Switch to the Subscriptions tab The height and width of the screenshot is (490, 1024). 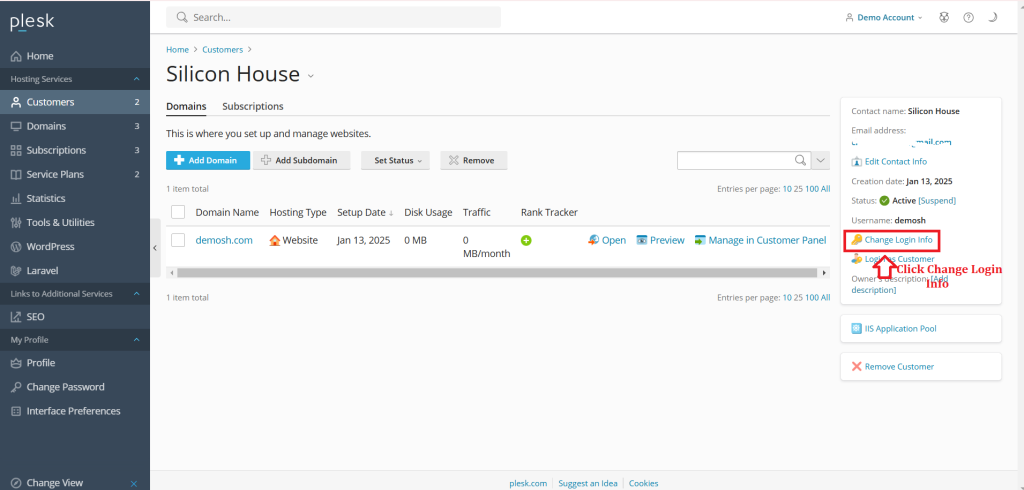[253, 106]
